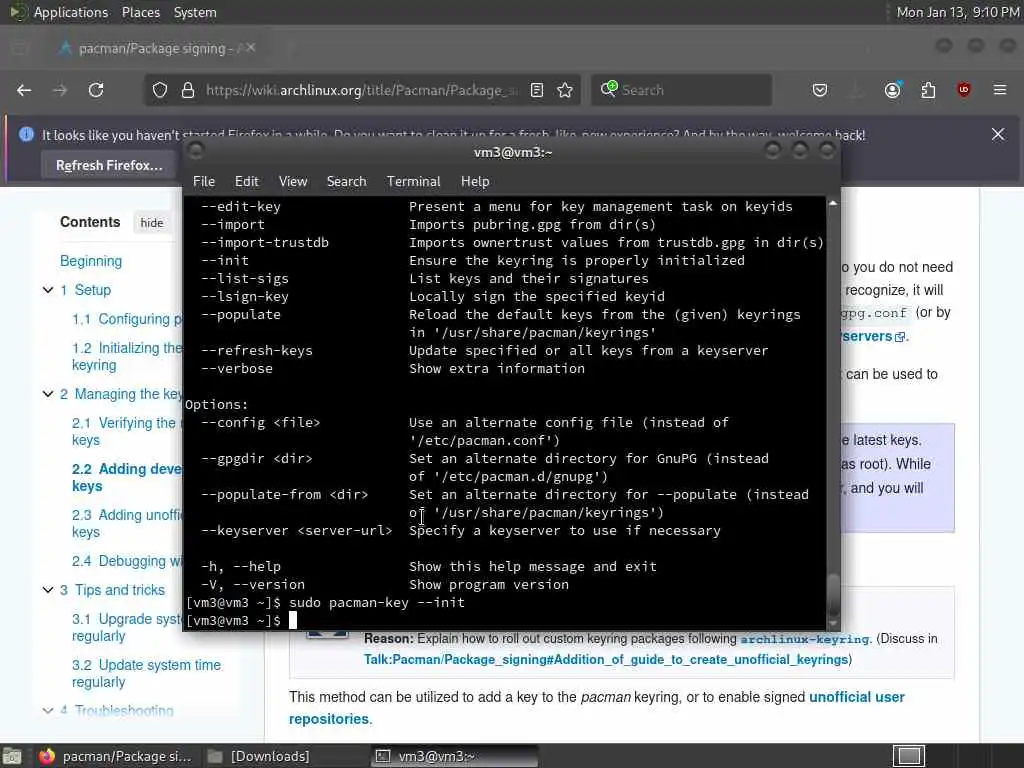
Task: Open 2.3 Adding unofficial keys link
Action: point(127,523)
